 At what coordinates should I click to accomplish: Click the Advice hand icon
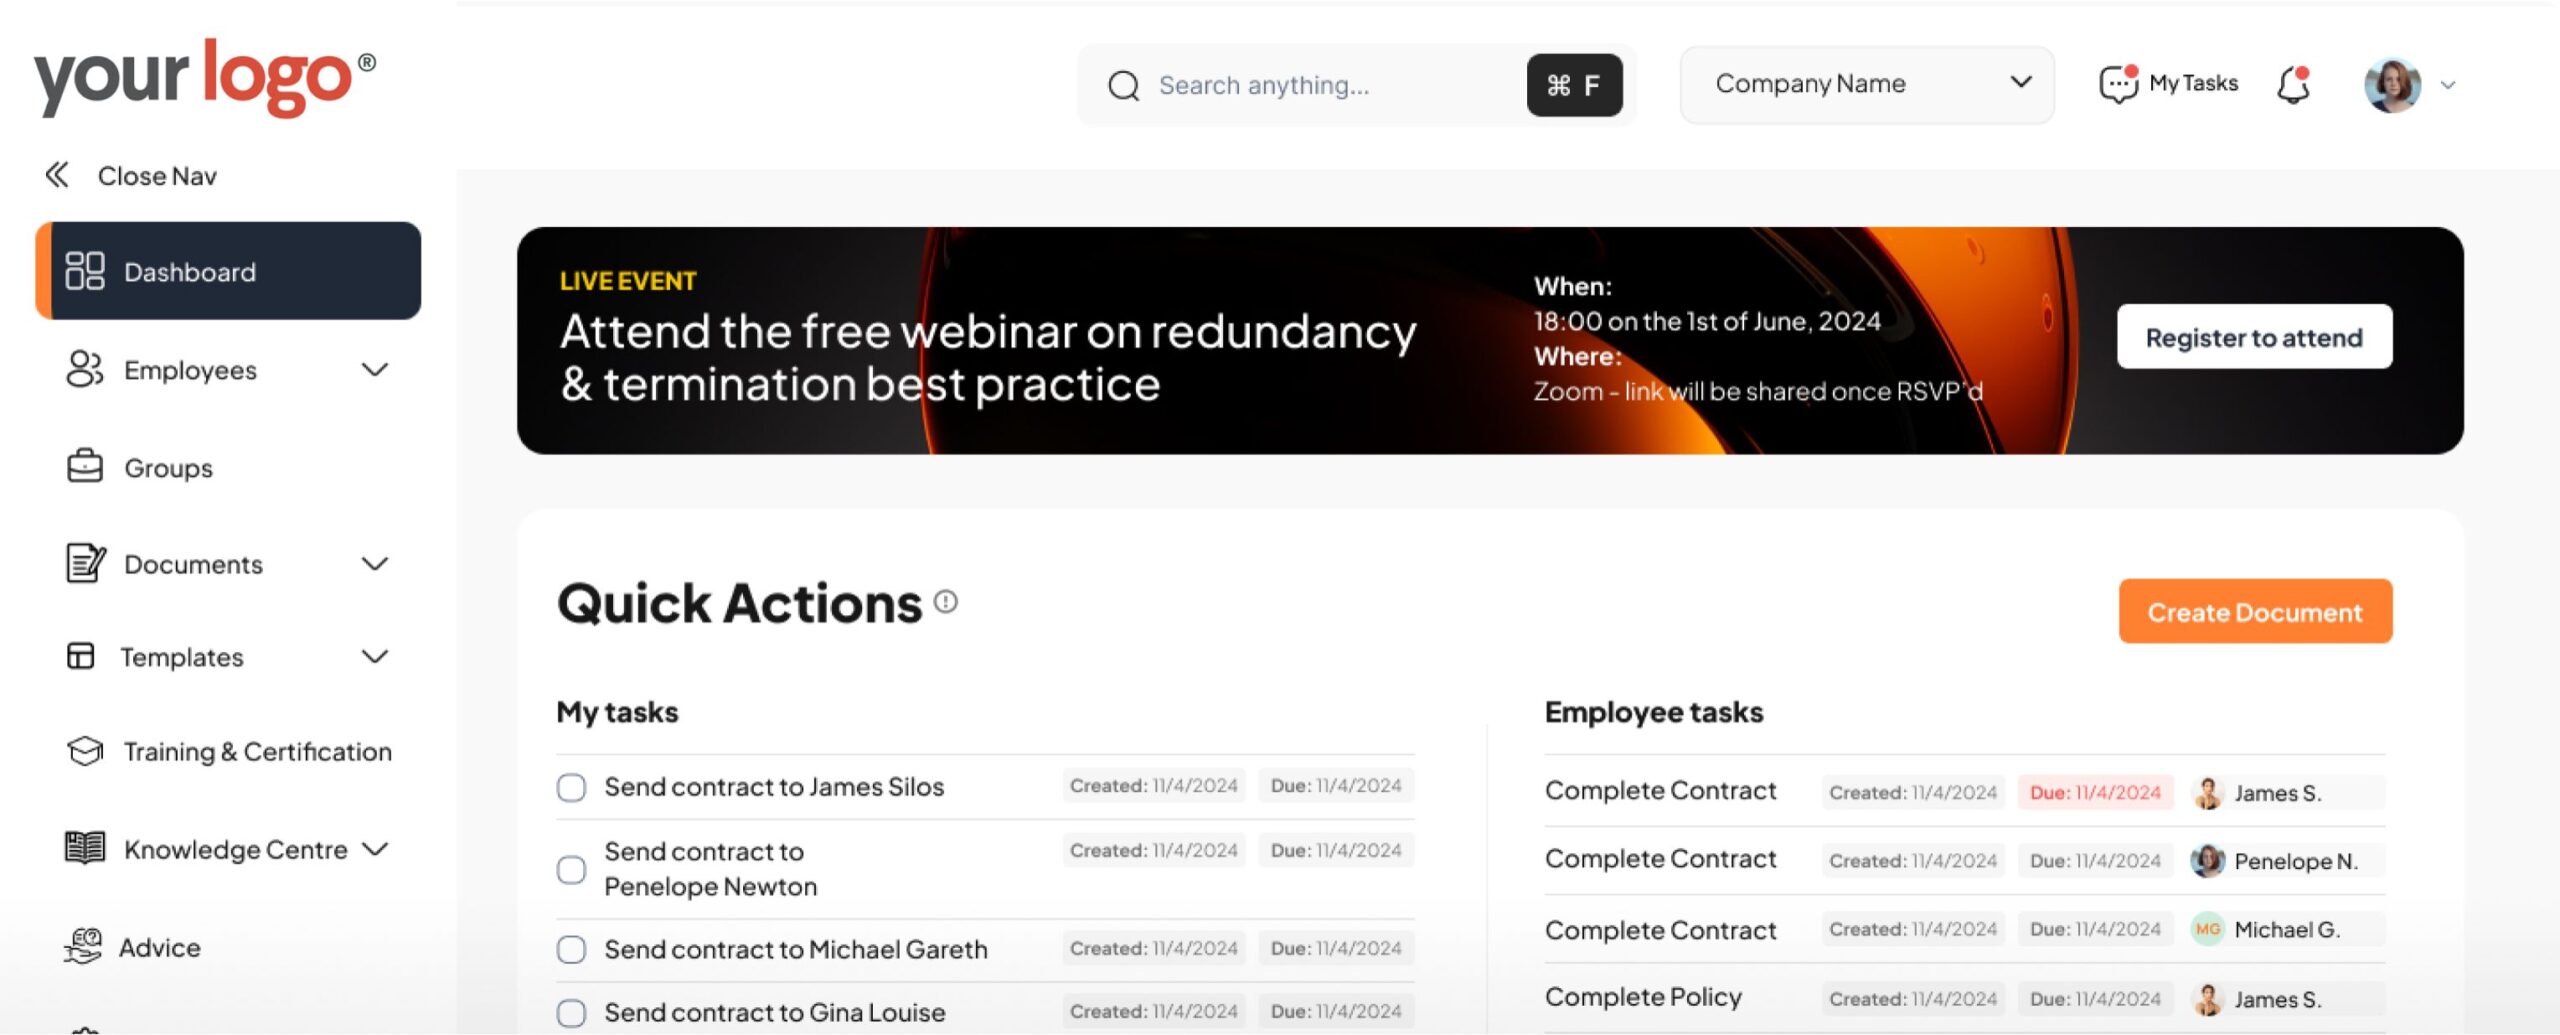coord(84,946)
